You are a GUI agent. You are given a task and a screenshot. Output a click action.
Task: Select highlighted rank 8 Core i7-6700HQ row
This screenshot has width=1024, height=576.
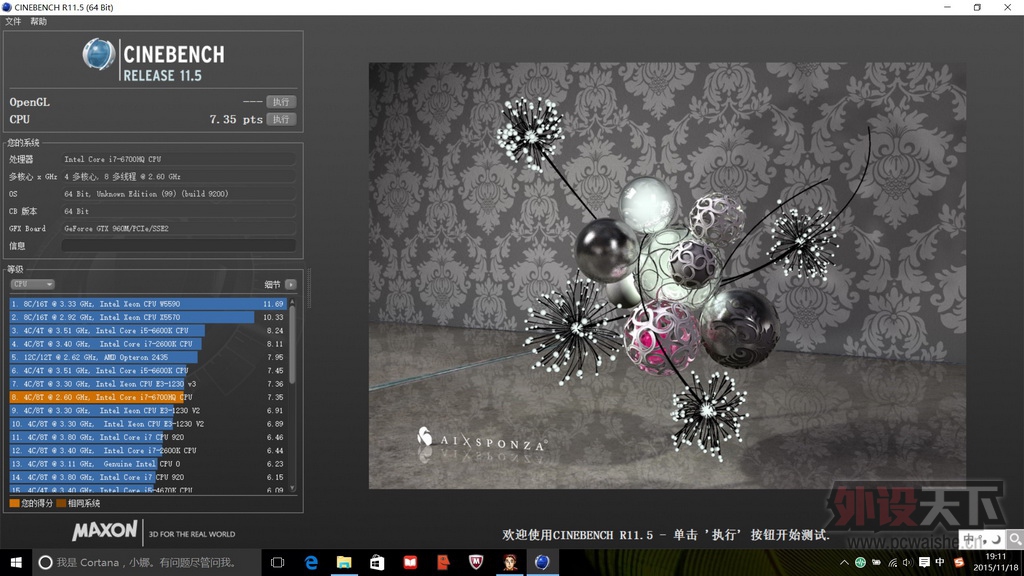click(x=148, y=397)
